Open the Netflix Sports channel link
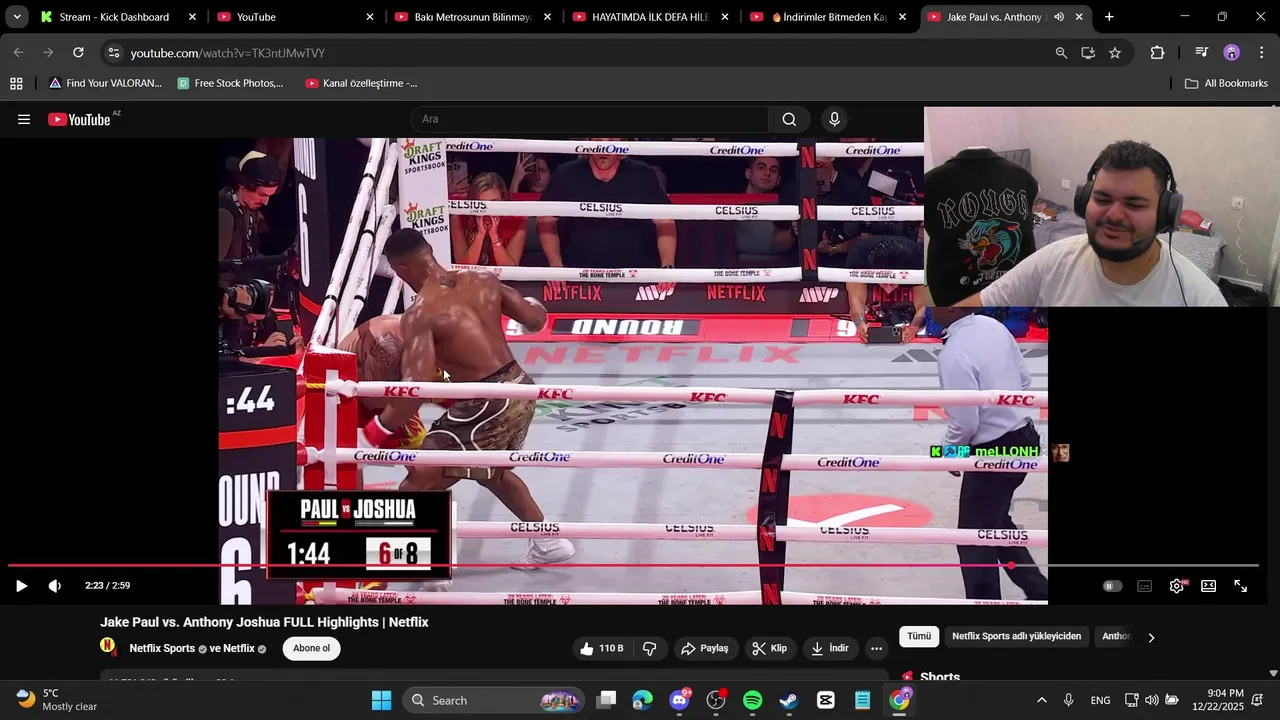The image size is (1280, 720). [162, 648]
